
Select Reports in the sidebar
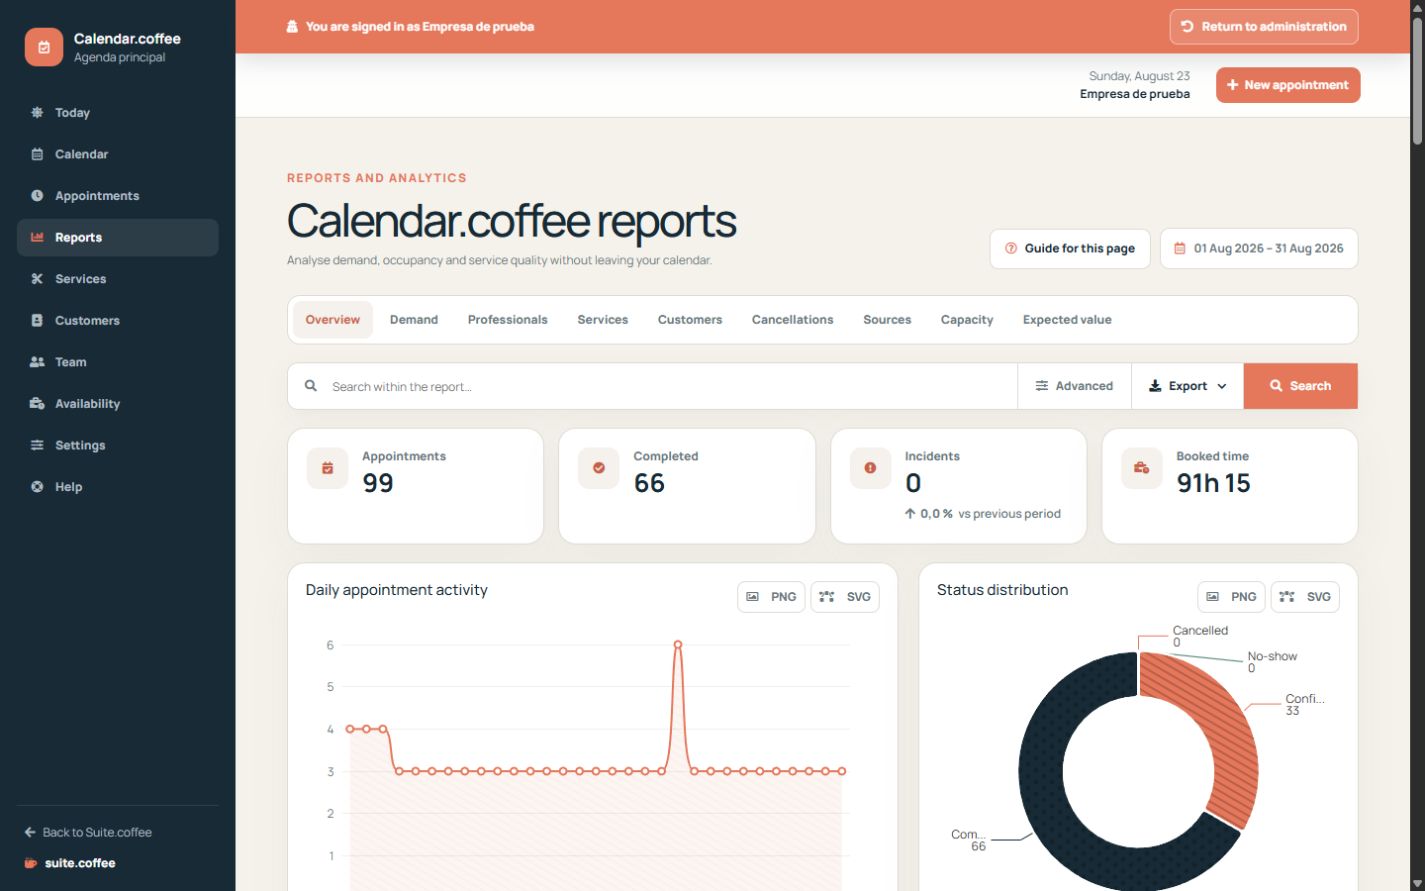point(118,238)
